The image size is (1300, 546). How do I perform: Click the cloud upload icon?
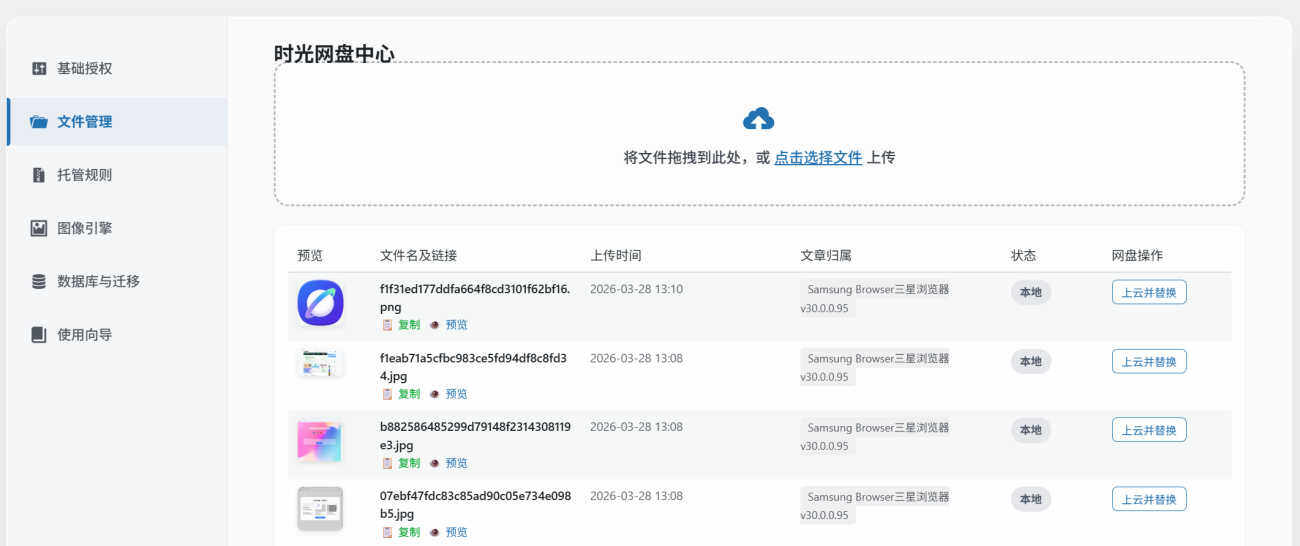pyautogui.click(x=759, y=119)
